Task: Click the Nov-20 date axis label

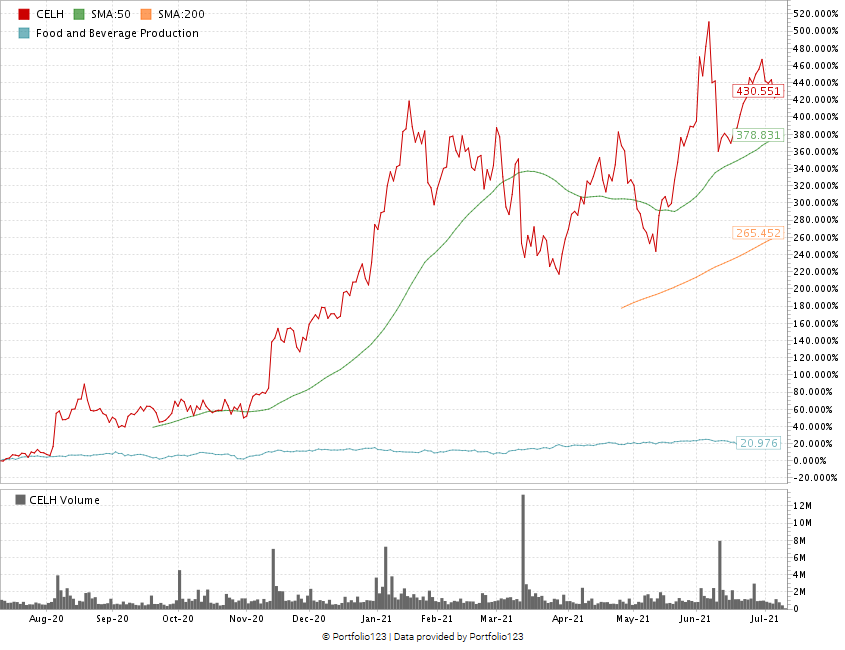Action: pos(246,618)
